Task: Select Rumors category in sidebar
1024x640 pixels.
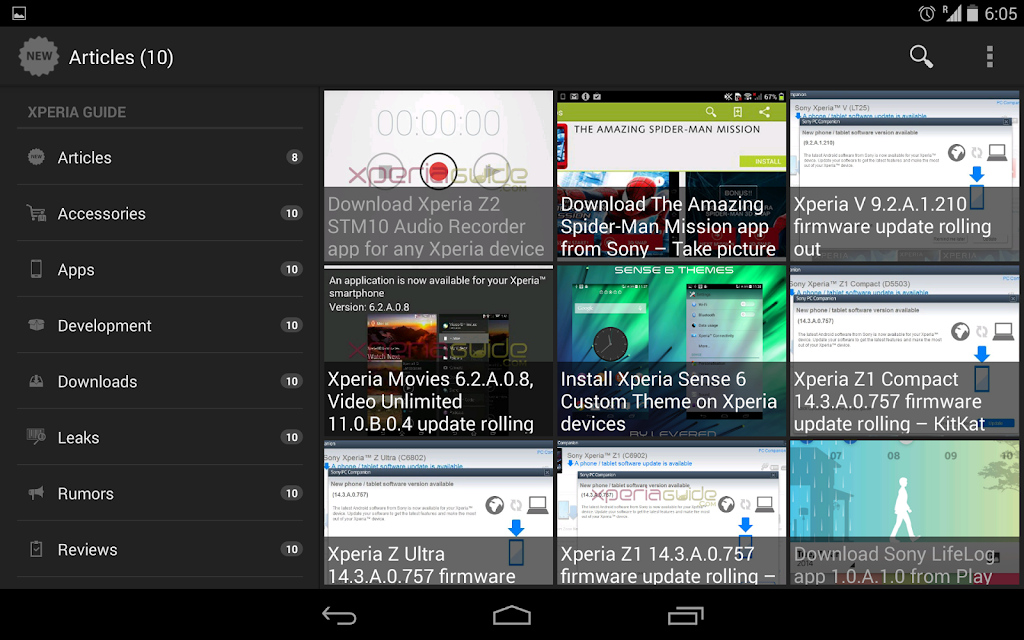Action: click(160, 493)
